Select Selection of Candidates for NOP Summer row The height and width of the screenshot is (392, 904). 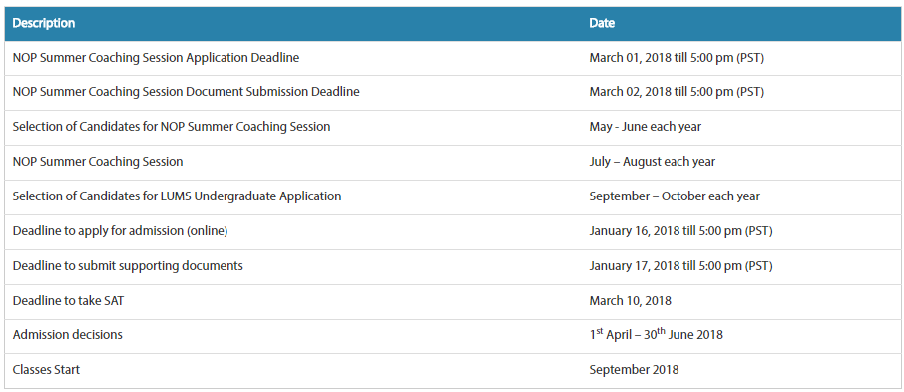(x=452, y=127)
